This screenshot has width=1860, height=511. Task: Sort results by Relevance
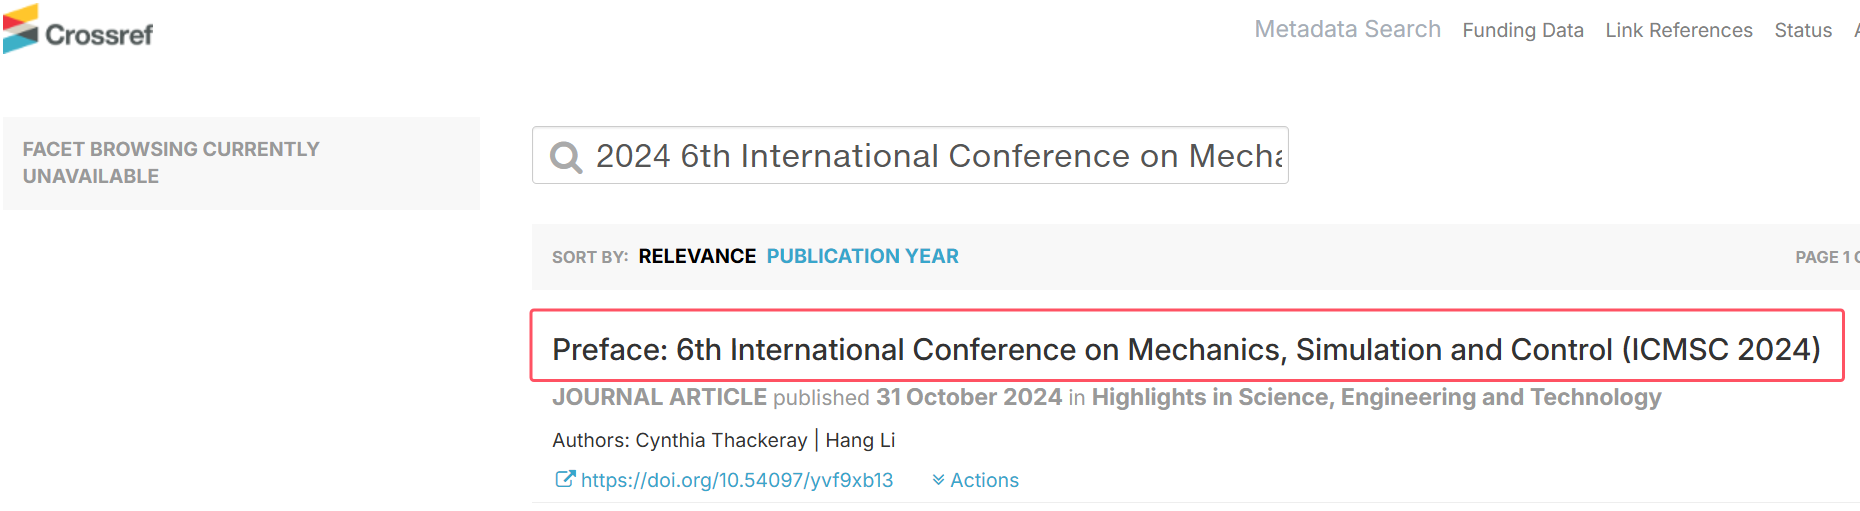(697, 257)
